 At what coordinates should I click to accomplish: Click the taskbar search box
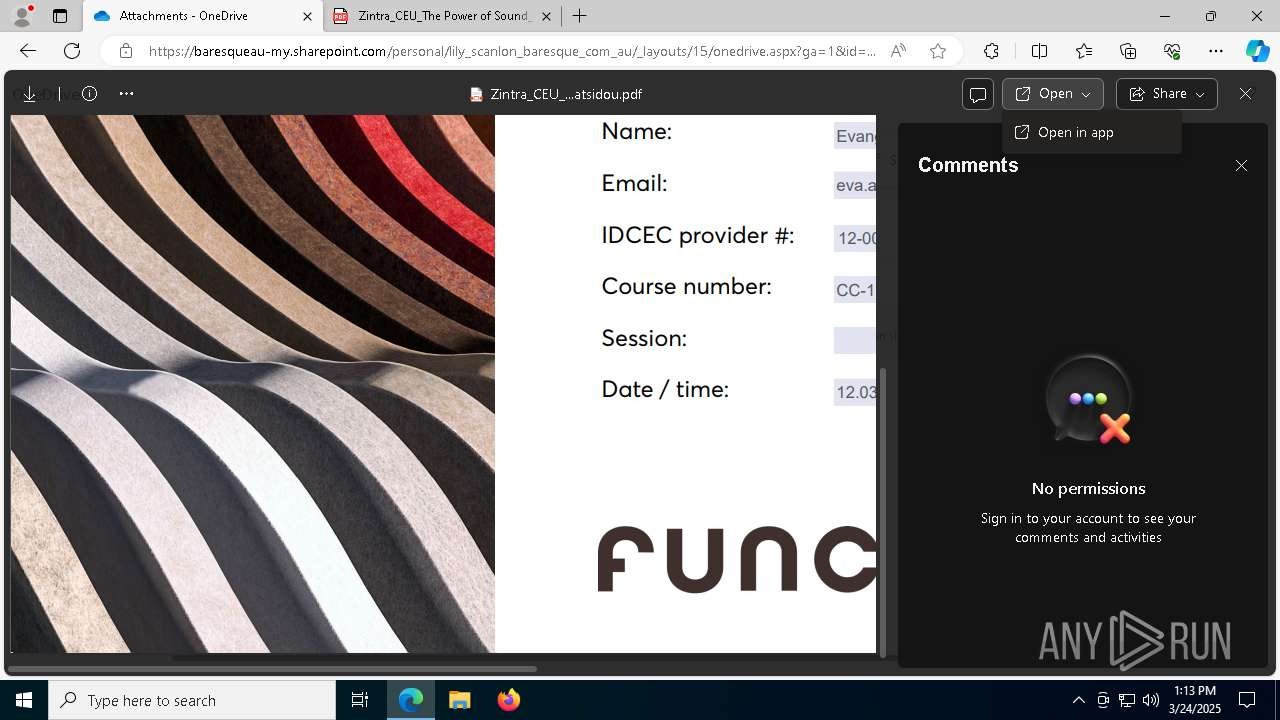point(192,700)
